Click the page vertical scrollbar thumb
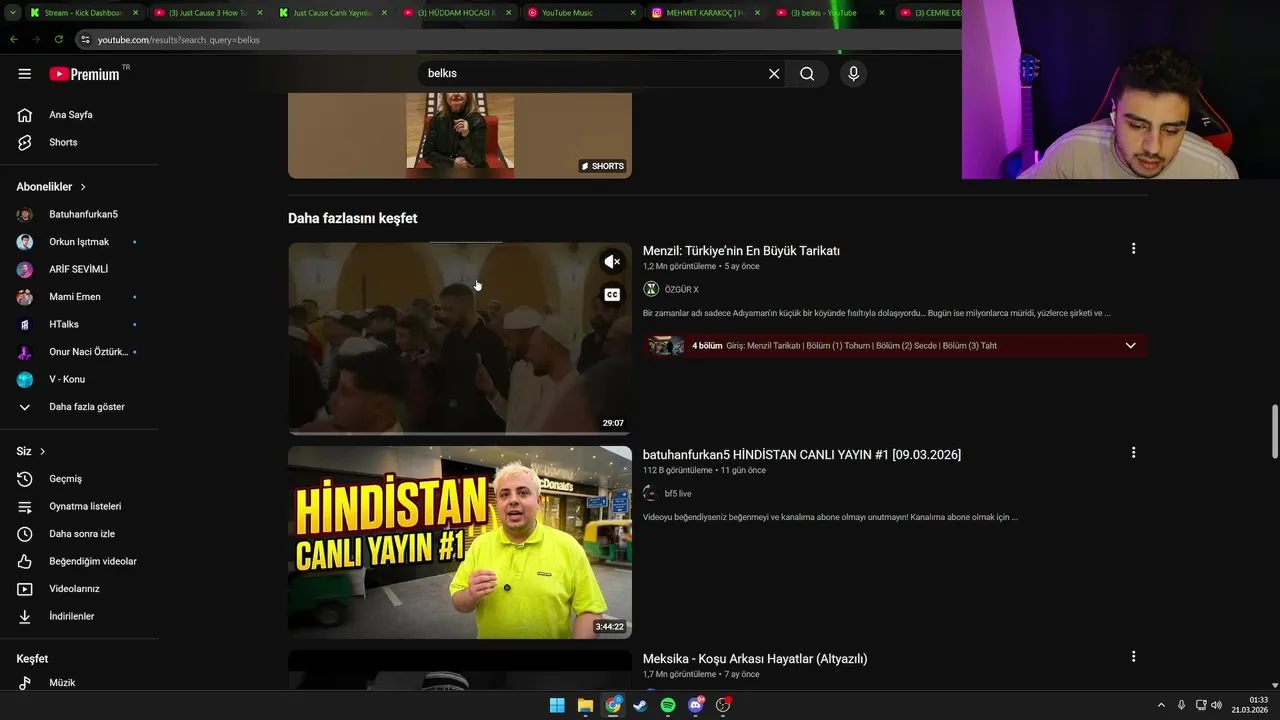 point(1274,431)
